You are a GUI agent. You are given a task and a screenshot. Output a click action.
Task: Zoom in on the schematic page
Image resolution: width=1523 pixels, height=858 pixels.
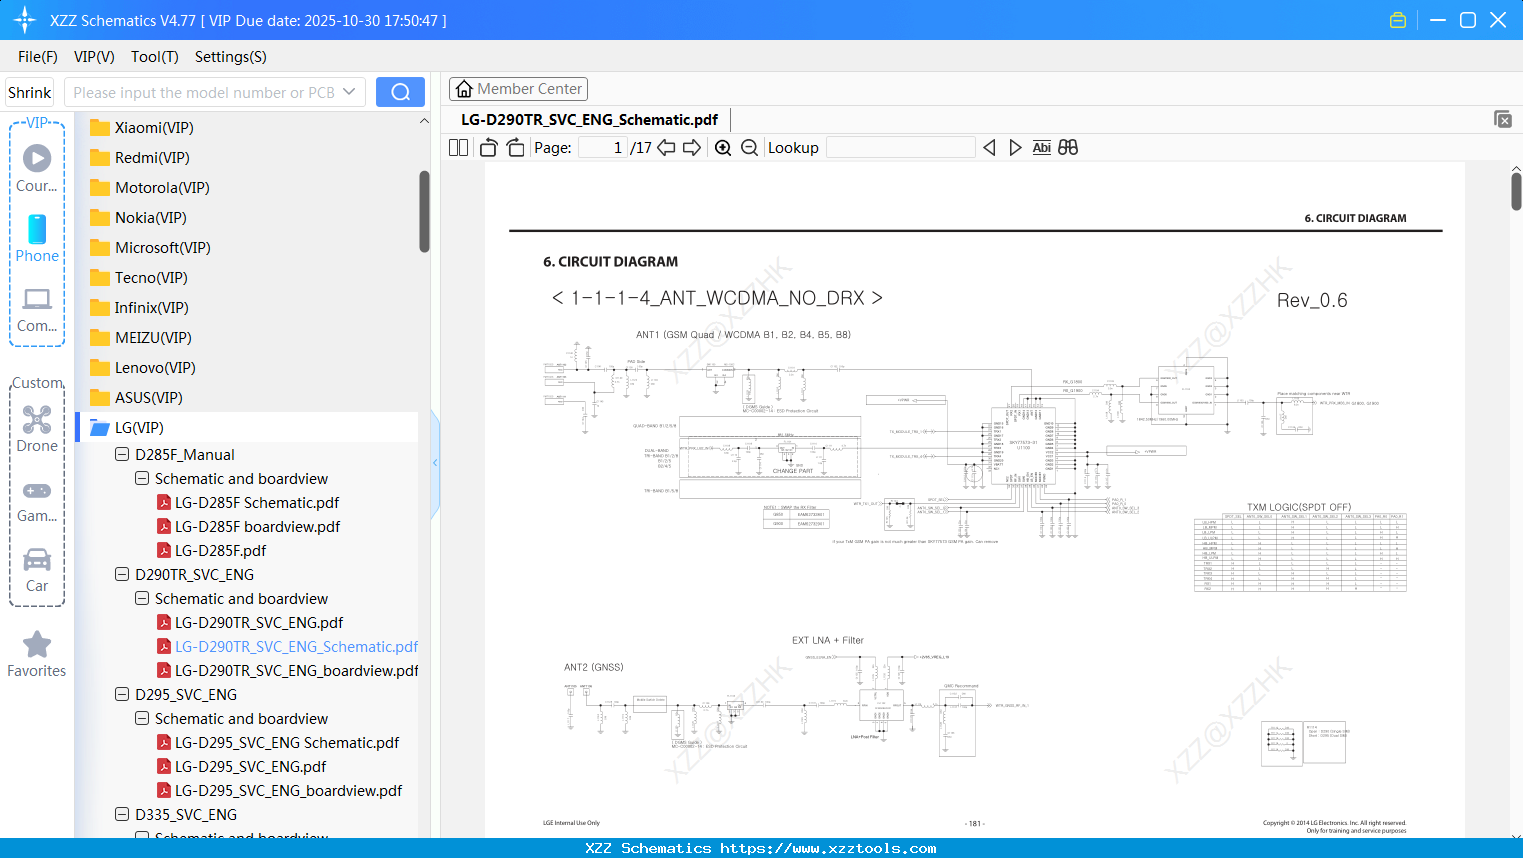click(x=723, y=147)
